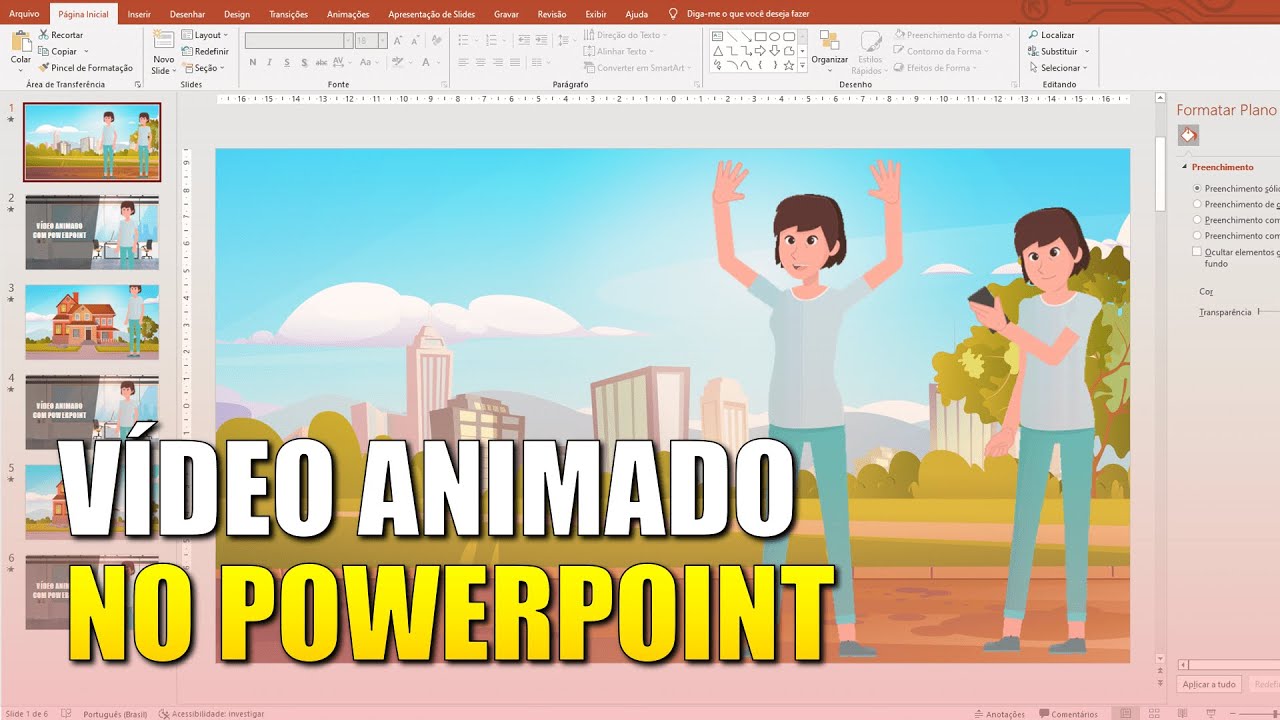Switch to Animações ribbon tab

(x=348, y=14)
